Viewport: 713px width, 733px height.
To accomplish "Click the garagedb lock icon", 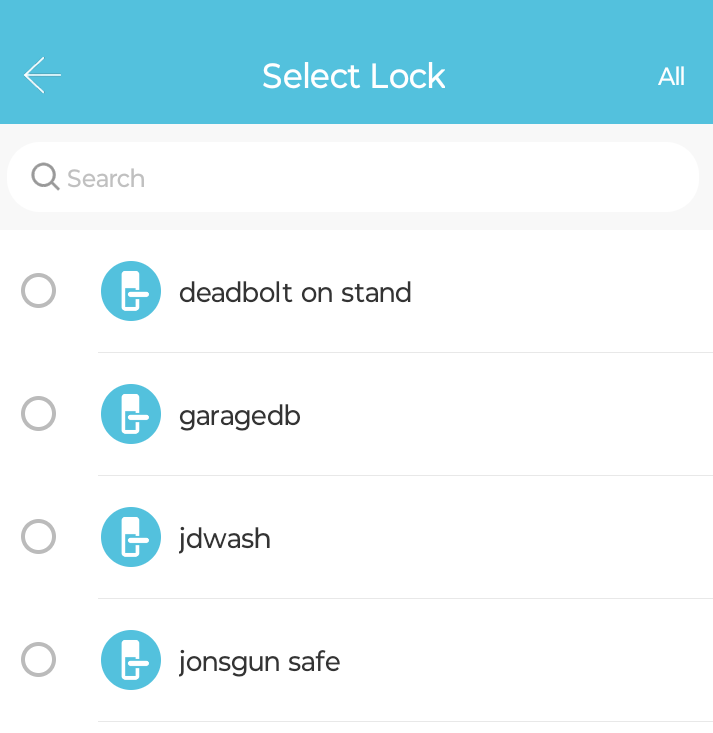I will (x=131, y=414).
